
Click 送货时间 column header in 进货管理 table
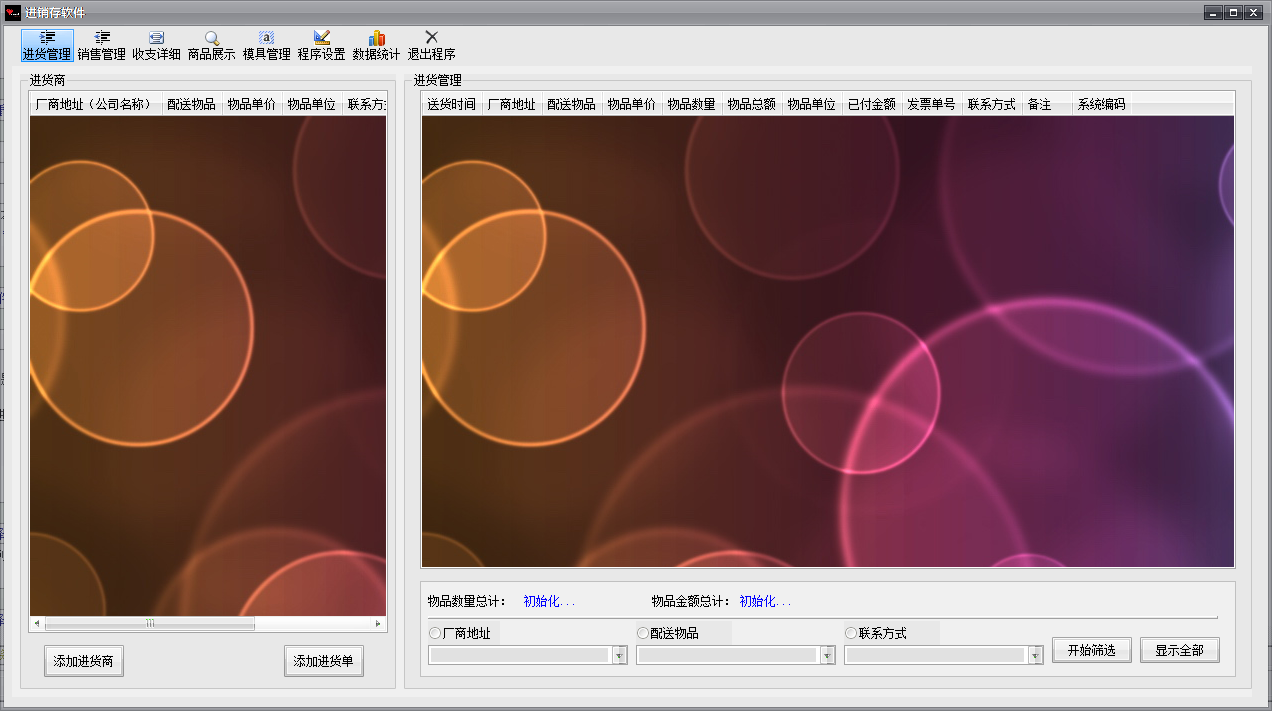pyautogui.click(x=452, y=104)
